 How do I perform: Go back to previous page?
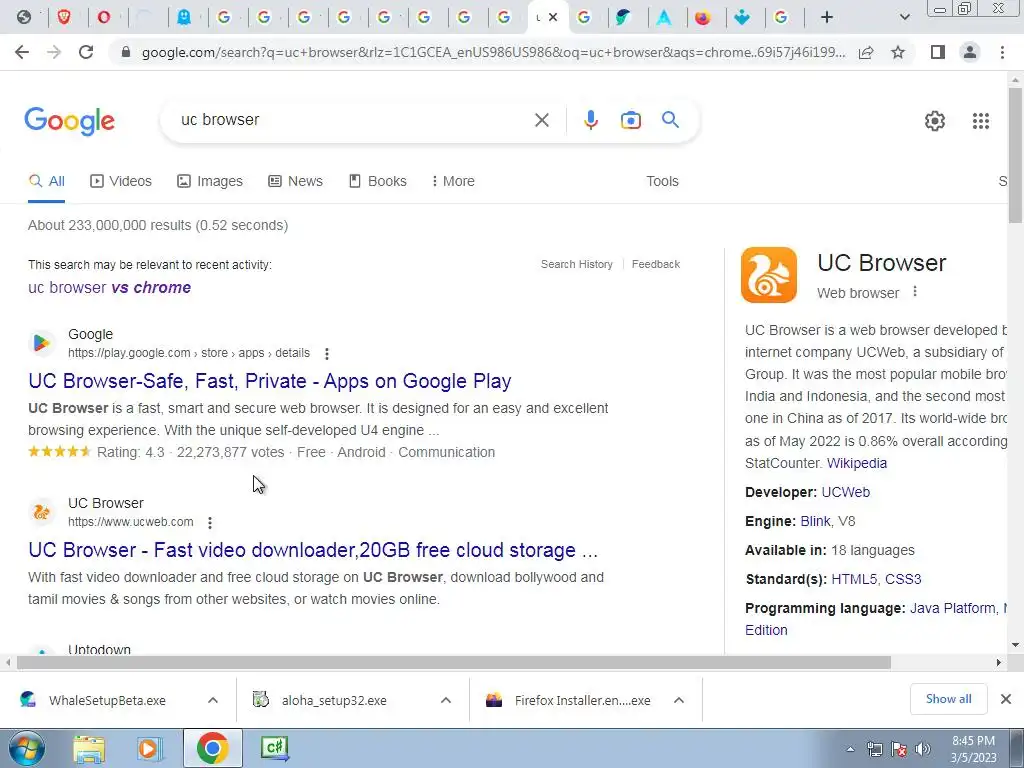pyautogui.click(x=22, y=52)
